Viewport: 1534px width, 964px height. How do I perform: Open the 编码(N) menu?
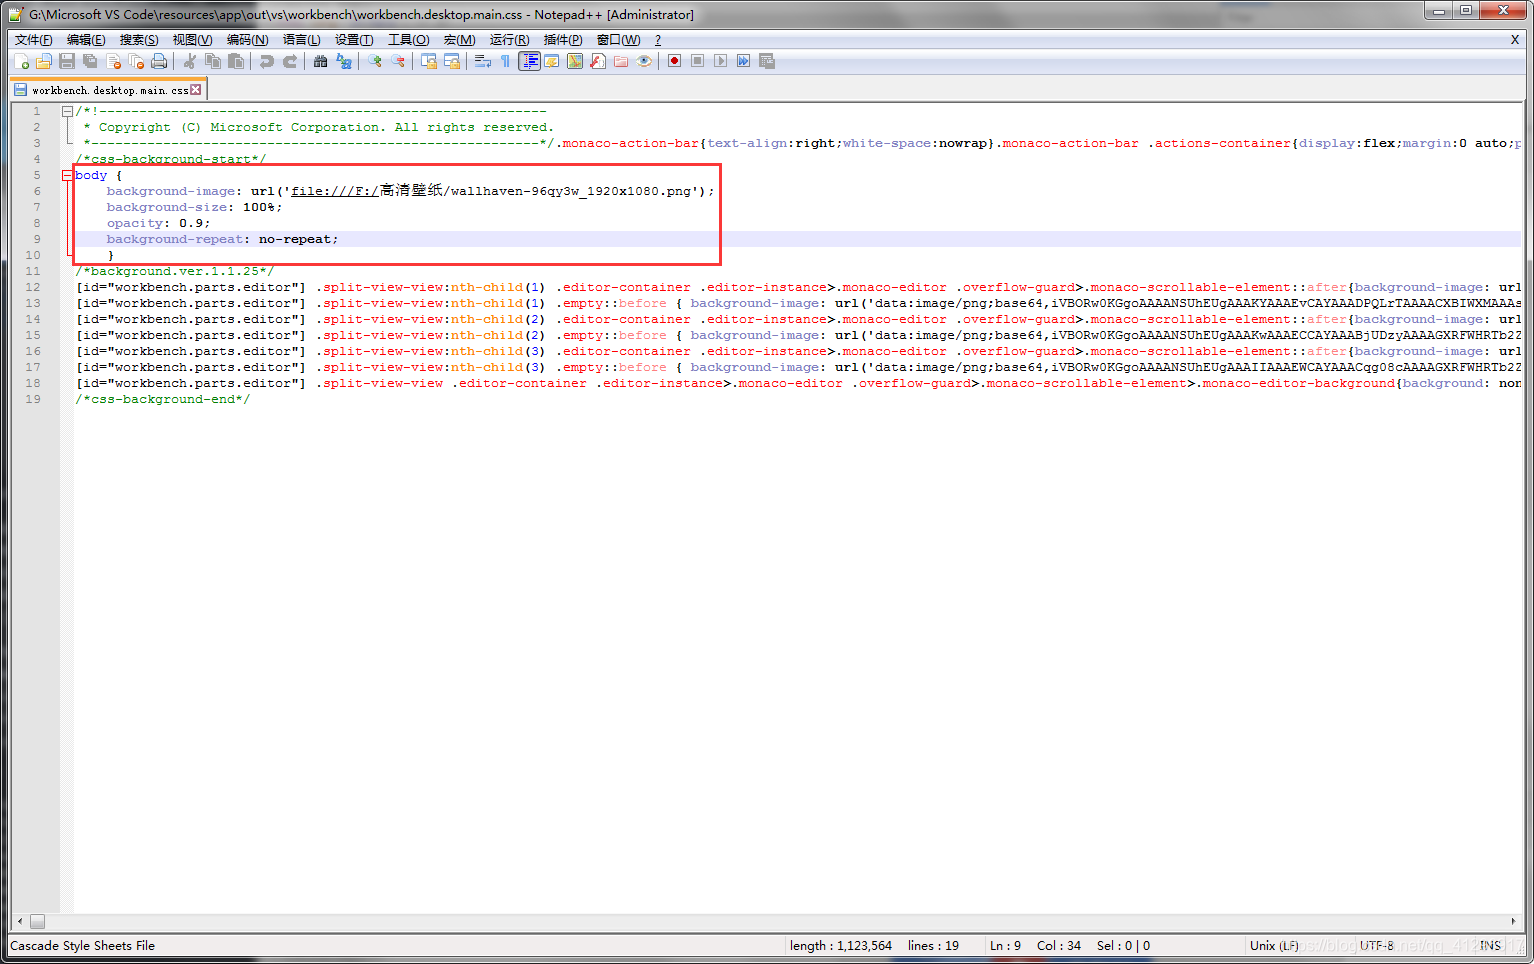(x=247, y=40)
